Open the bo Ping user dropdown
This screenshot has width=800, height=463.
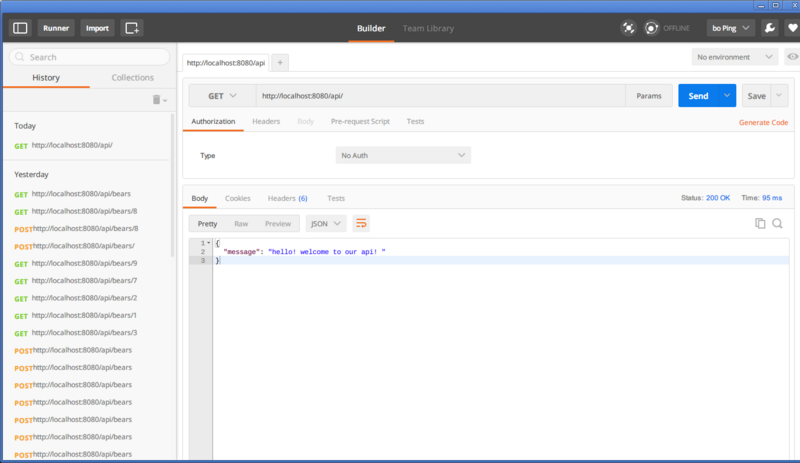click(x=731, y=28)
